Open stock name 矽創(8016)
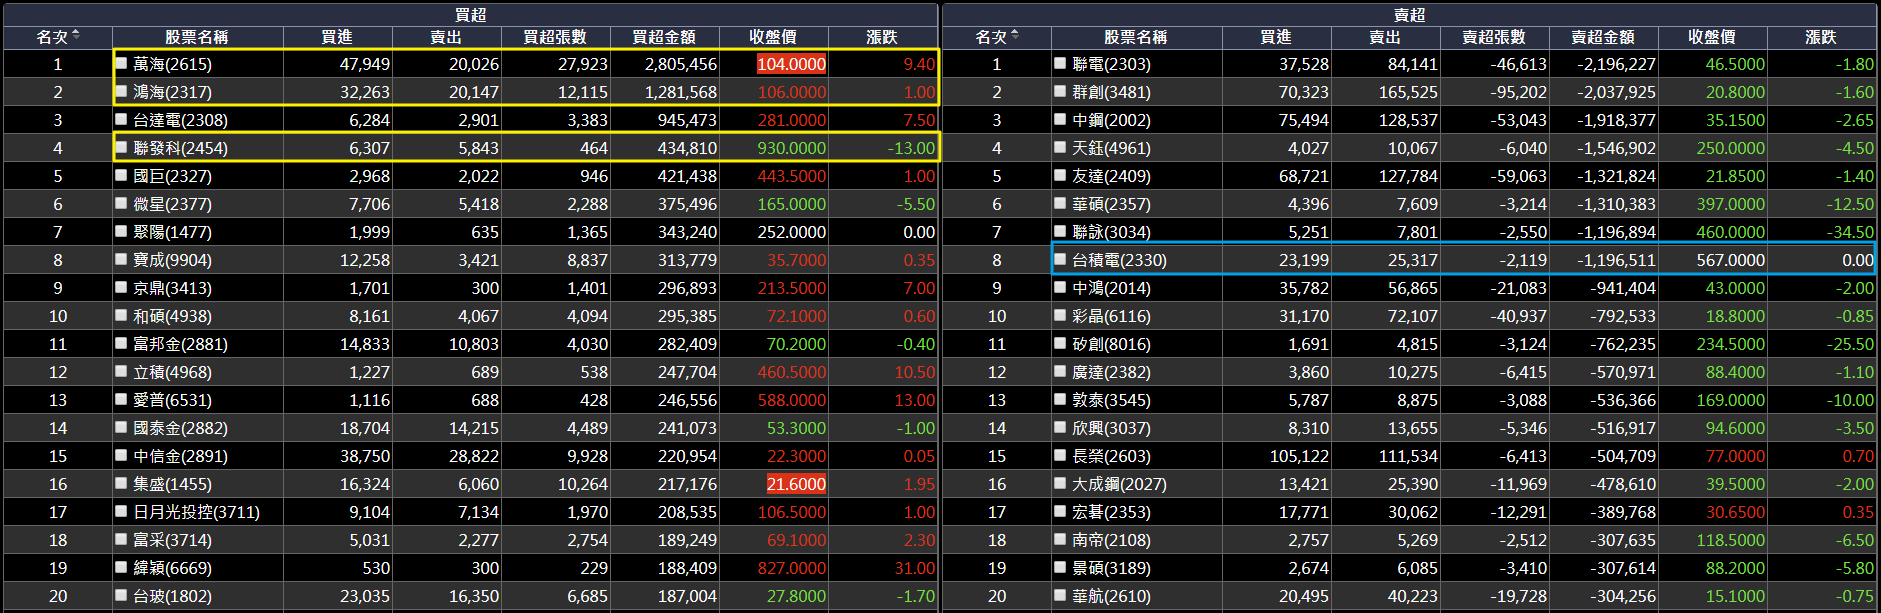The image size is (1881, 613). pos(1111,344)
